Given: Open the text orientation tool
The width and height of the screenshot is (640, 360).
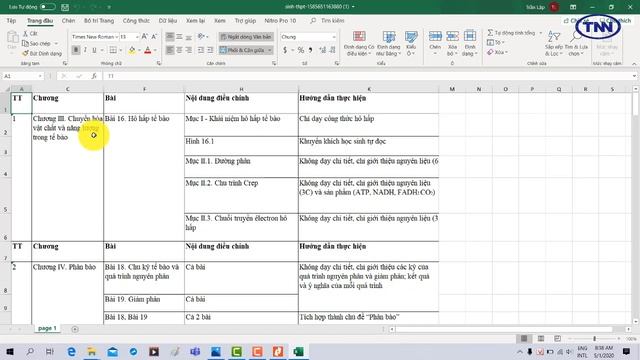Looking at the screenshot, I should pos(201,37).
